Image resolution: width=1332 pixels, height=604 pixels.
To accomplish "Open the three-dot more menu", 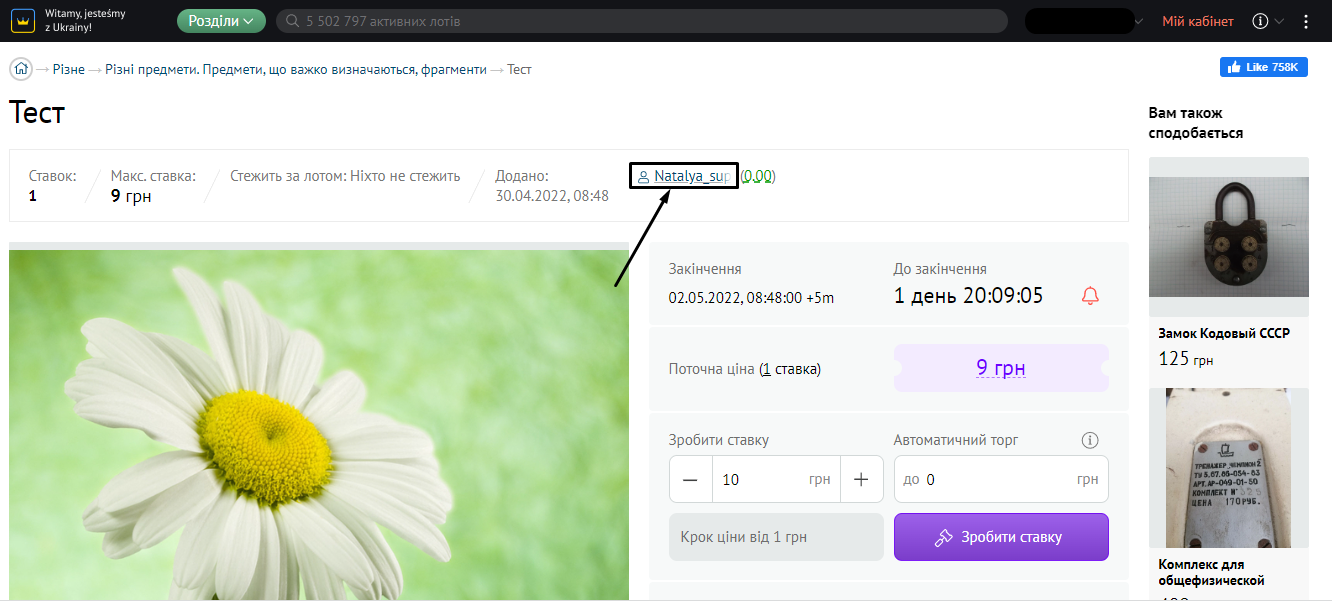I will click(x=1306, y=21).
